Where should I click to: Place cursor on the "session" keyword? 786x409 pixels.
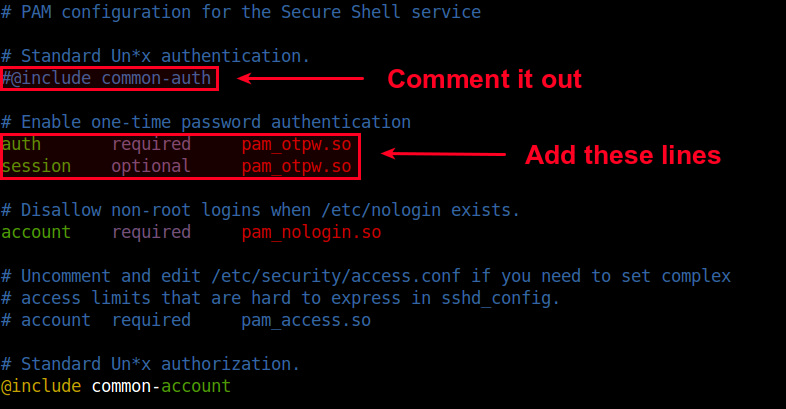37,166
